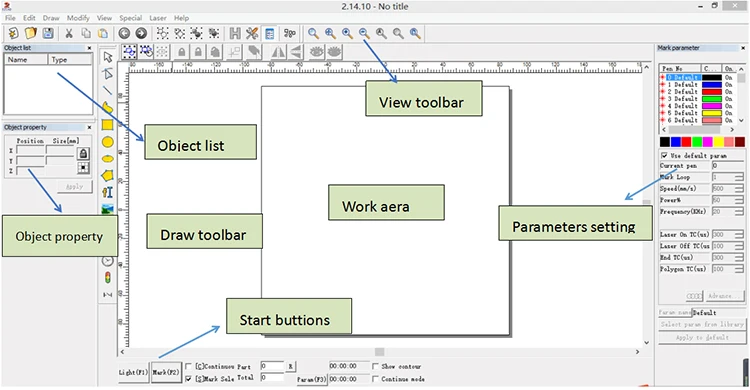Viewport: 750px width, 390px height.
Task: Click the Power% spinner
Action: [739, 200]
